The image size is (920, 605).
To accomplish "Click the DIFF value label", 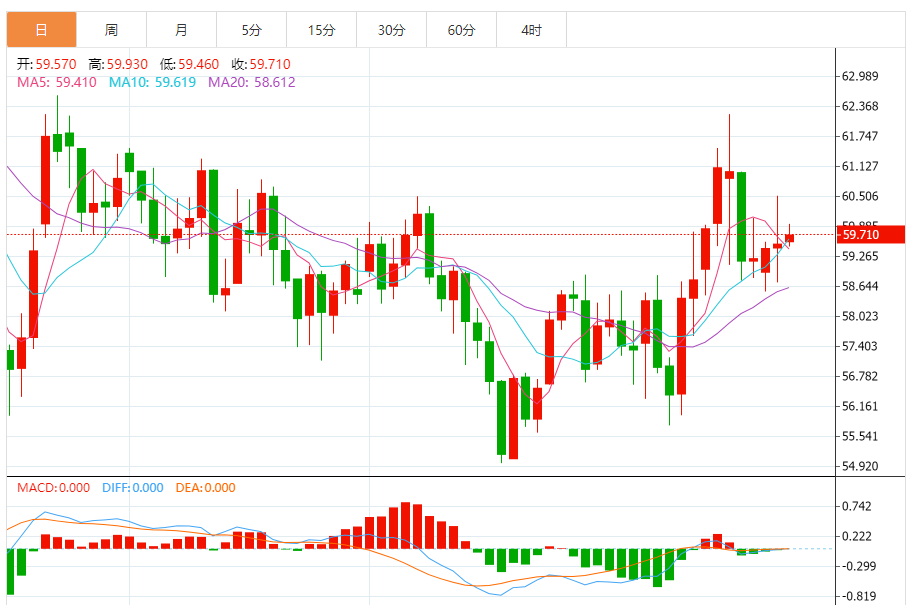I will point(132,488).
